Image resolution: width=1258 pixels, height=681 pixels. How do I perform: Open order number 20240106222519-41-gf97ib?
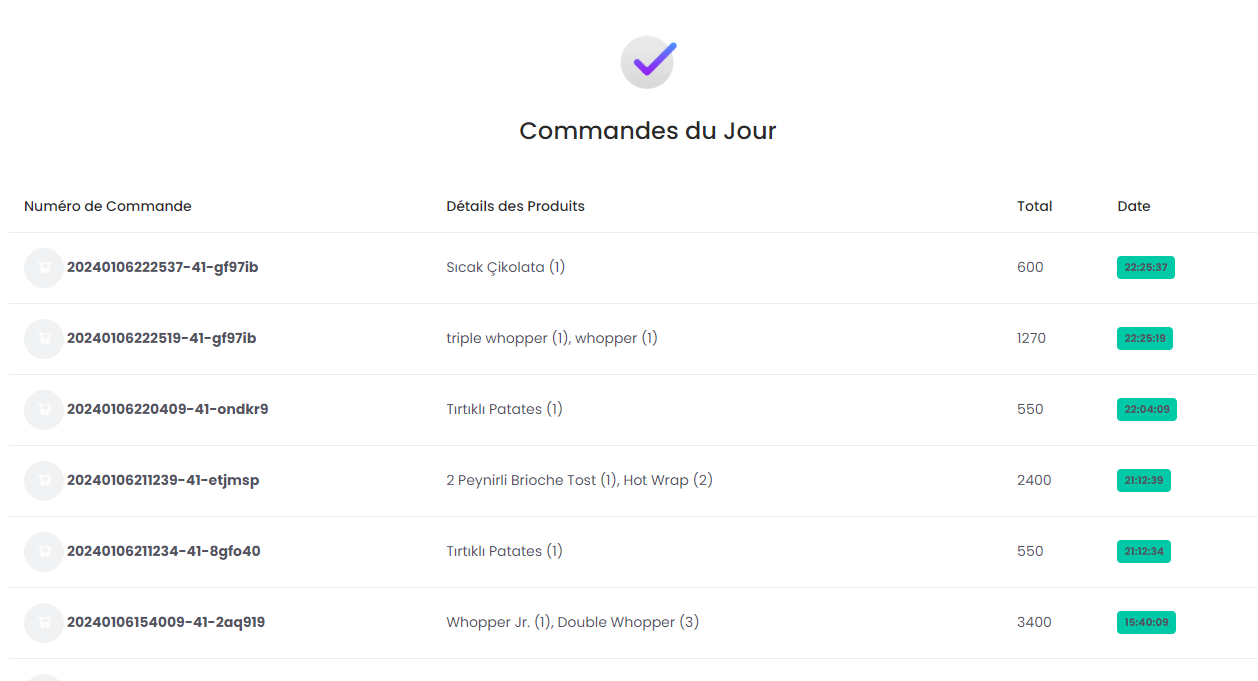click(x=162, y=338)
